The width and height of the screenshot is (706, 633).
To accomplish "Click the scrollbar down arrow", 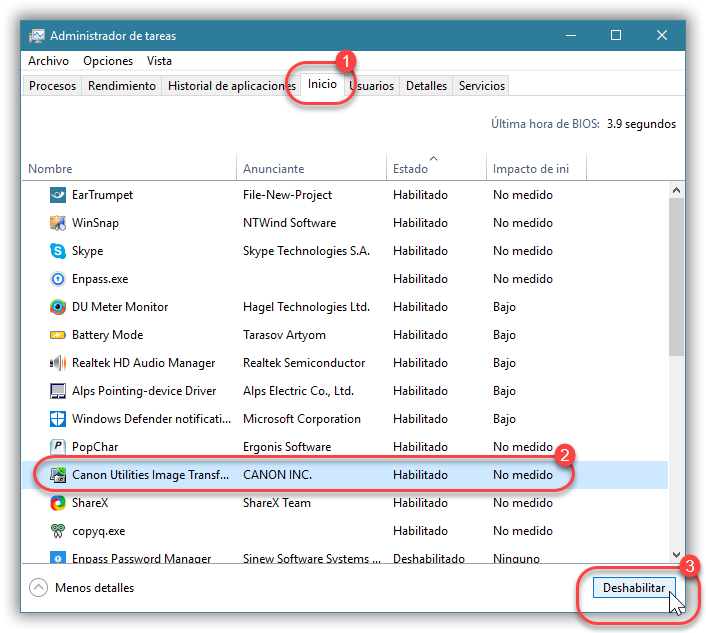I will [676, 555].
